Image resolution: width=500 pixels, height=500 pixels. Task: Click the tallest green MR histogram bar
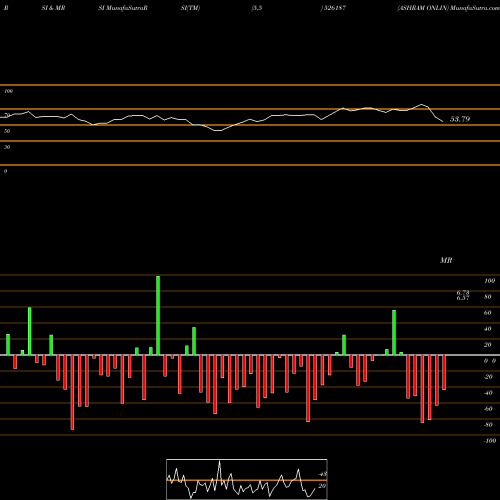pos(158,315)
